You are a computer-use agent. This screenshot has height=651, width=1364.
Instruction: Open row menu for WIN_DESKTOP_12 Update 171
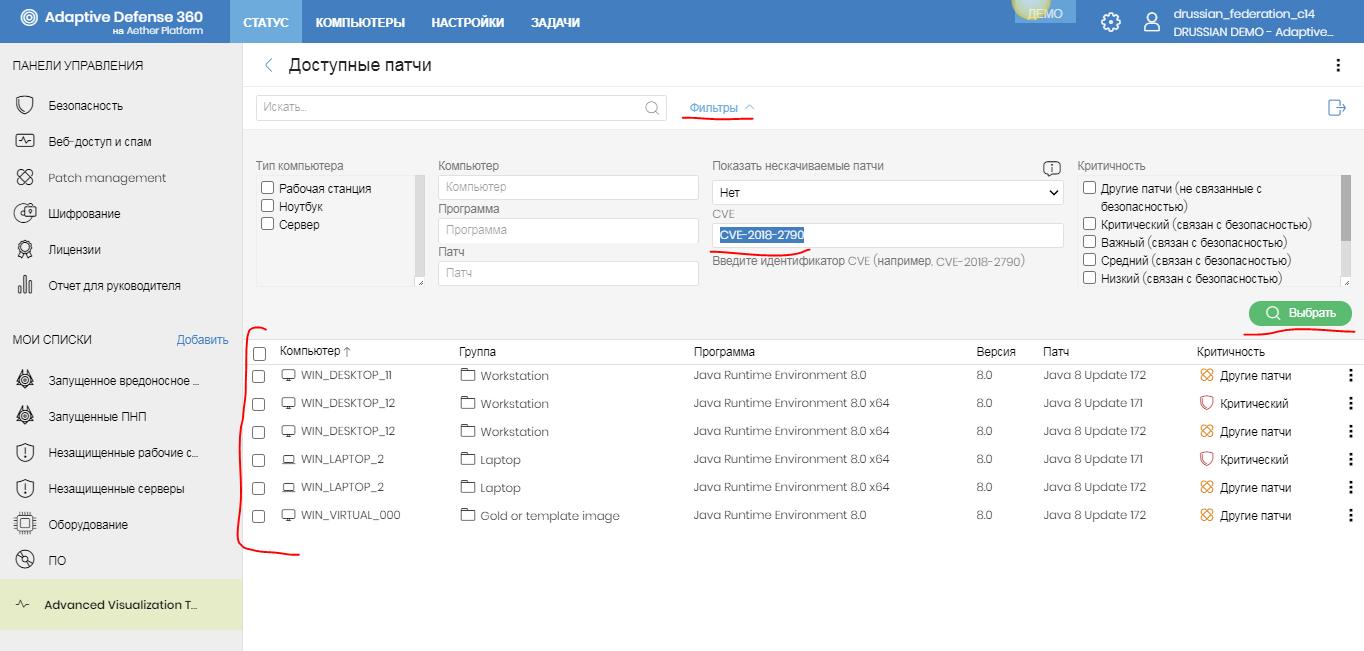click(x=1351, y=404)
